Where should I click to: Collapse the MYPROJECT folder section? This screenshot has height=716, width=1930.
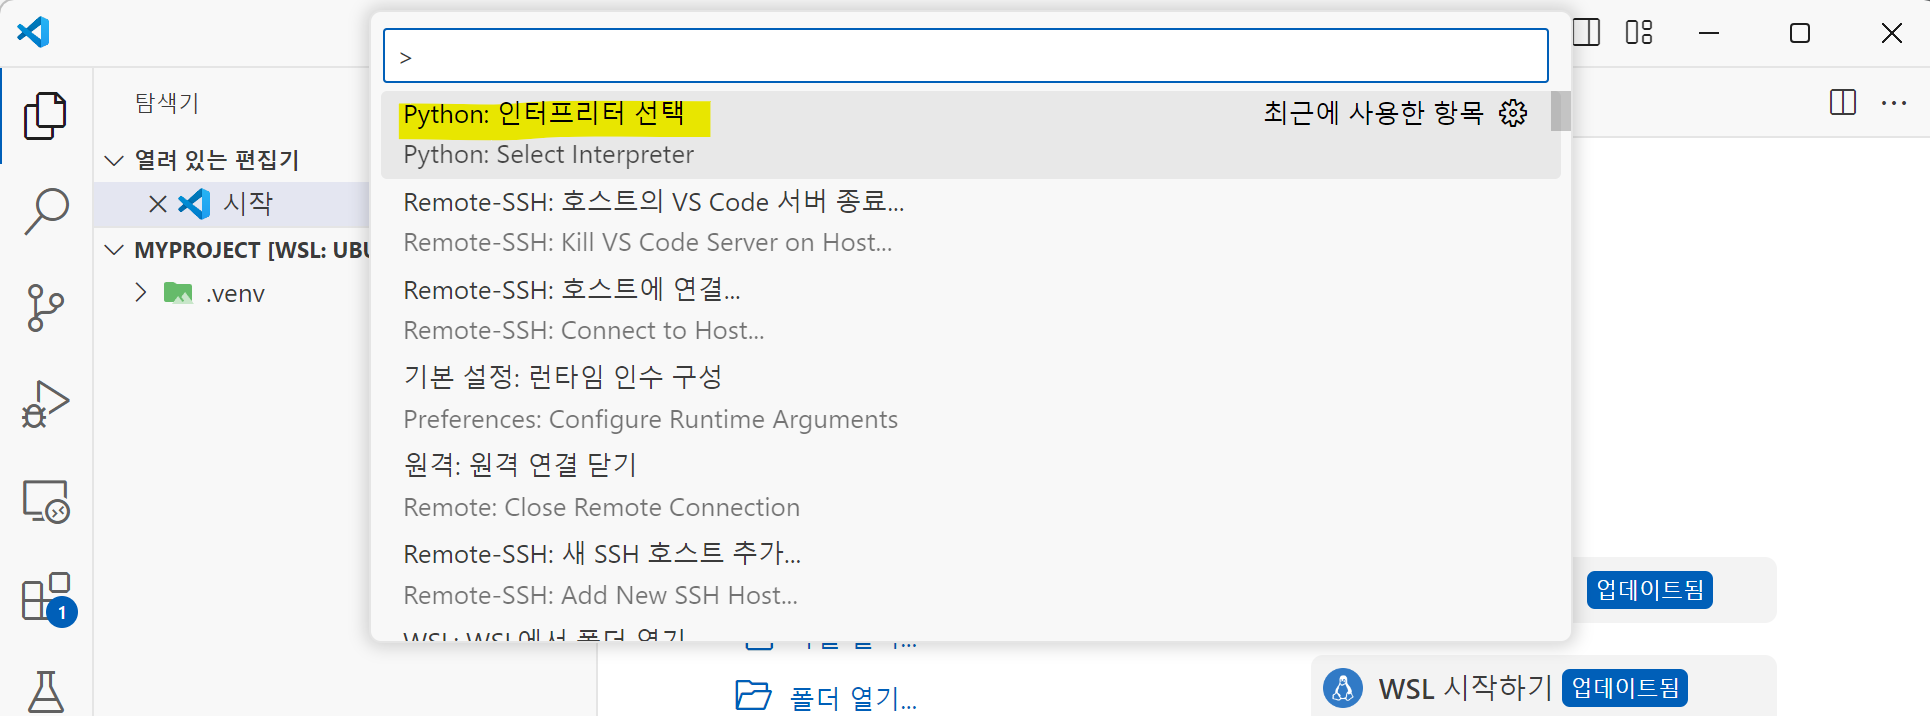(115, 250)
